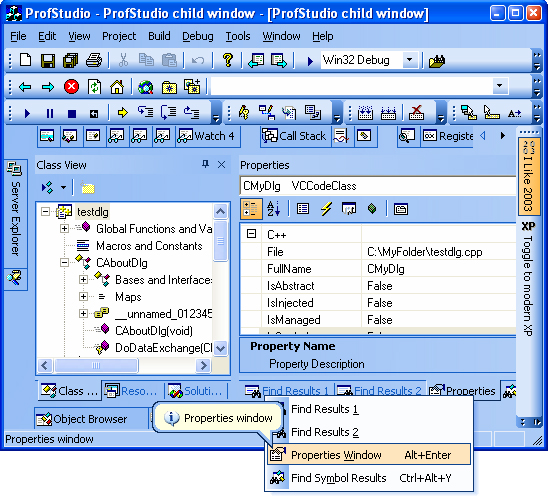
Task: Open the File menu
Action: click(18, 36)
